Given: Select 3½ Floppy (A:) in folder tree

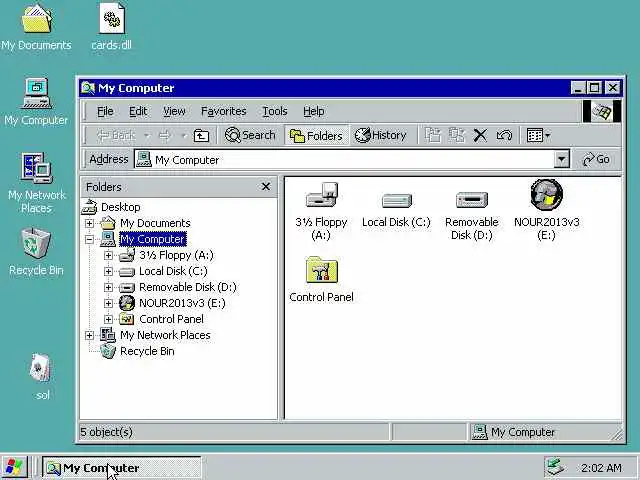Looking at the screenshot, I should 176,256.
